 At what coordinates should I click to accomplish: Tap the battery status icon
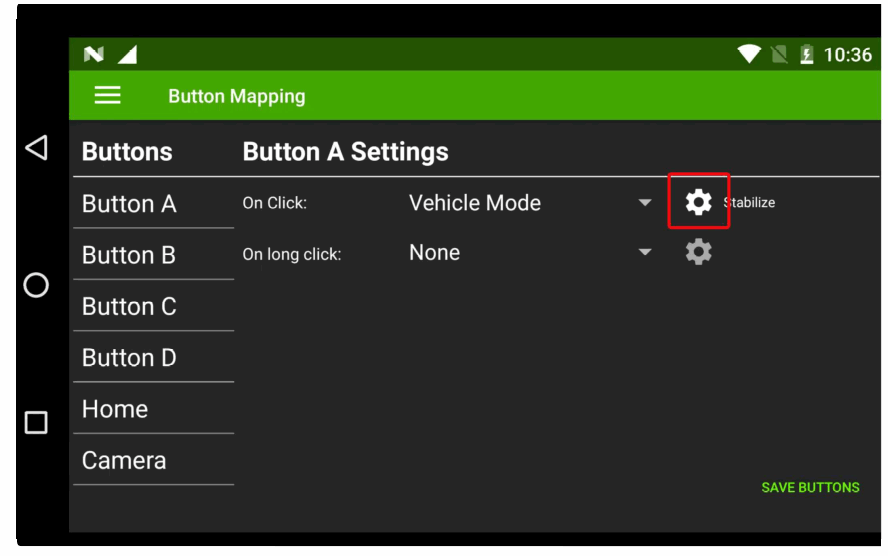tap(806, 55)
